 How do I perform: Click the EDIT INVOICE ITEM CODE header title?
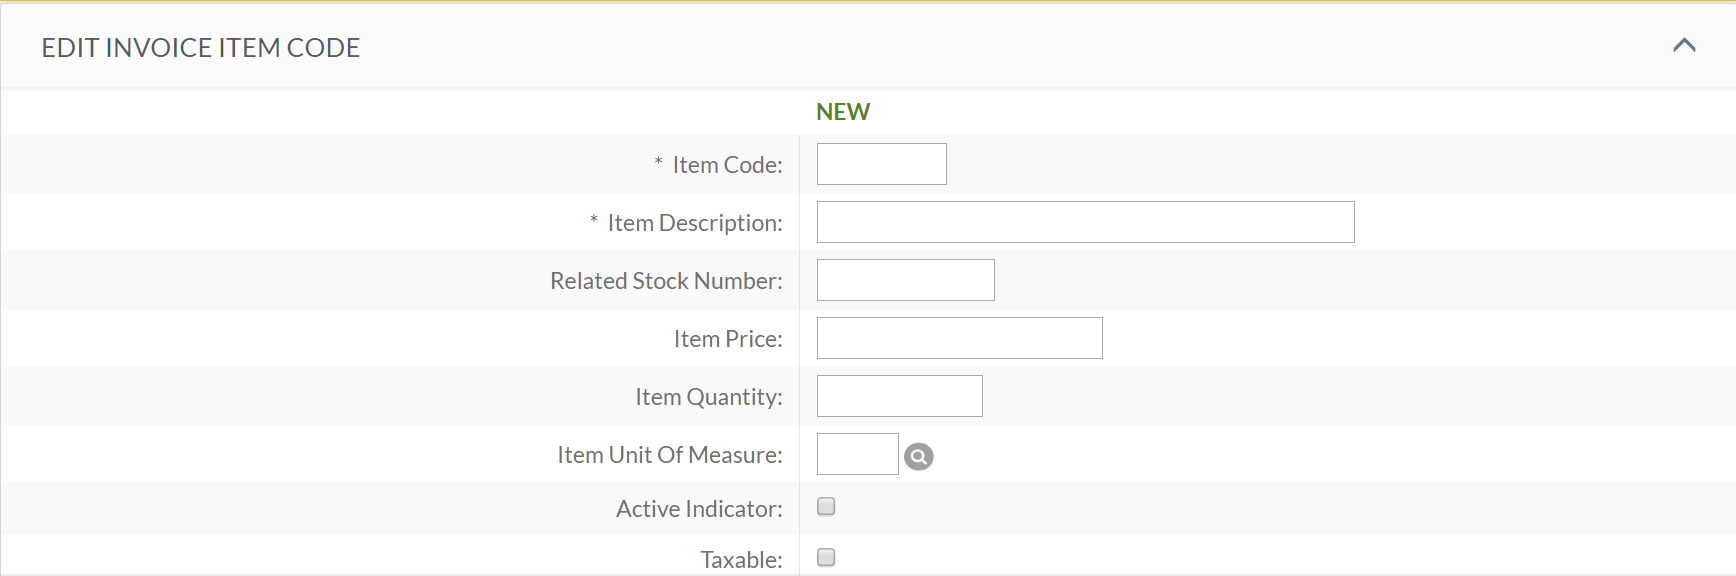coord(201,48)
